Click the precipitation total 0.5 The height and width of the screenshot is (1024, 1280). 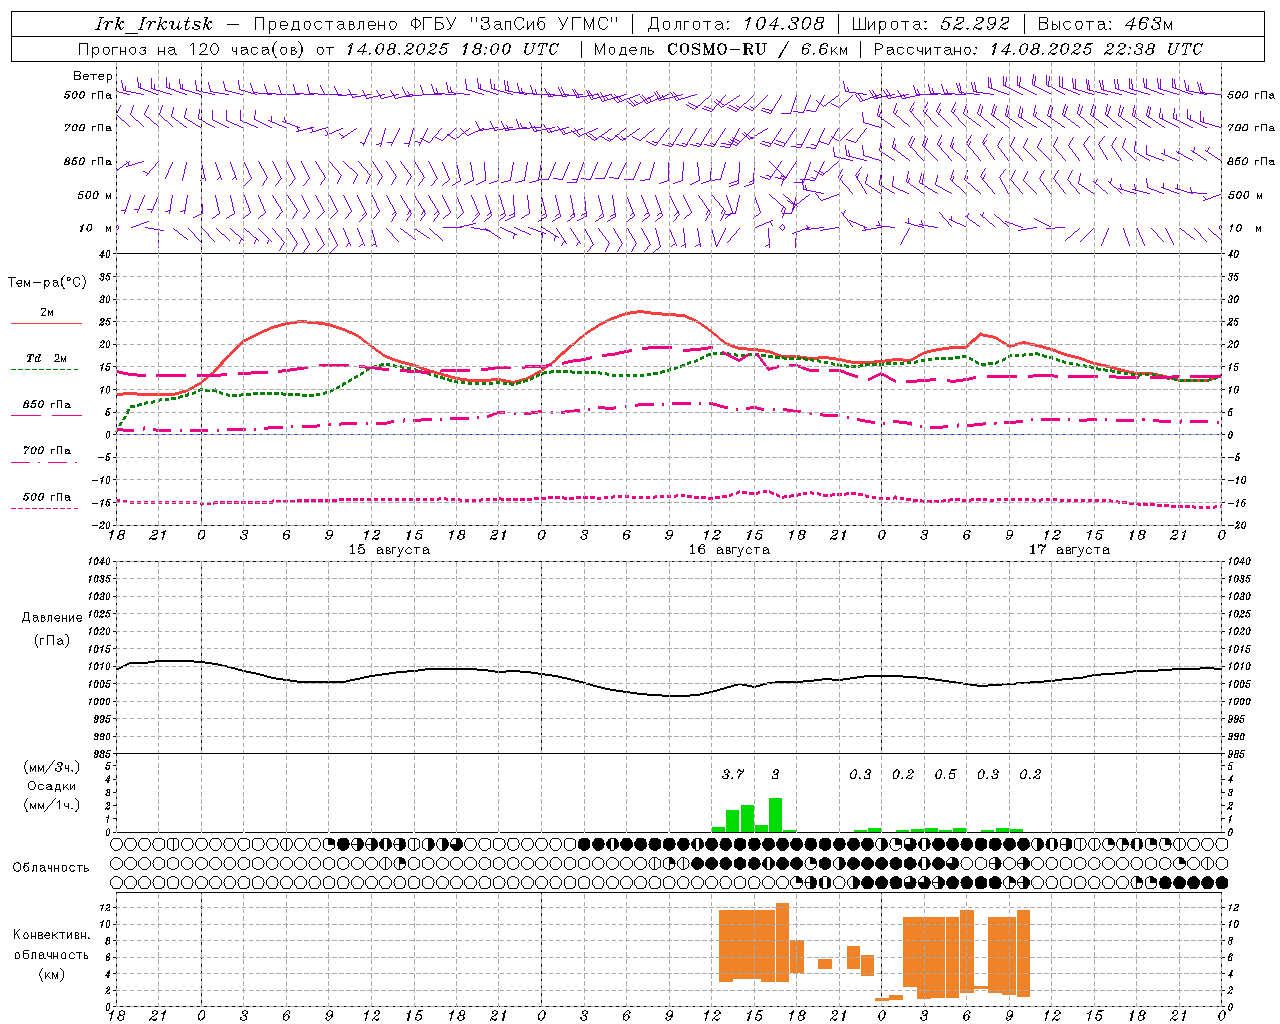coord(945,774)
